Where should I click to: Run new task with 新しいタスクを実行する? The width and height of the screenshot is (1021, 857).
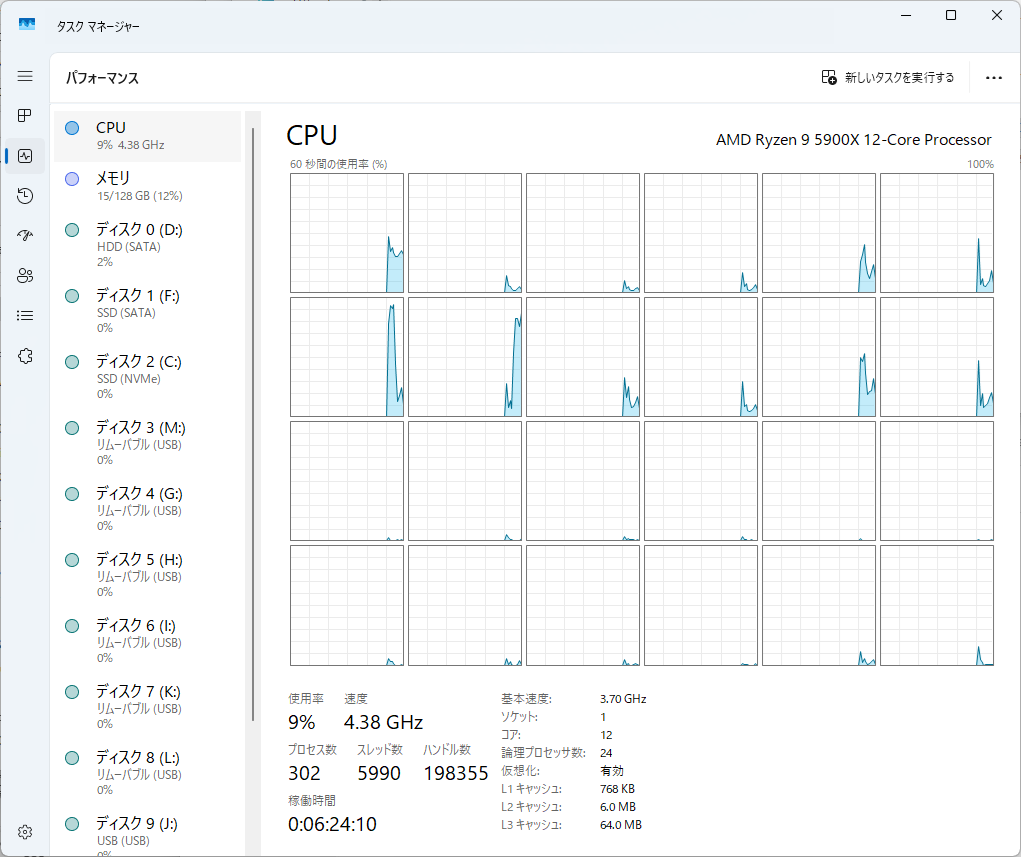click(x=888, y=77)
